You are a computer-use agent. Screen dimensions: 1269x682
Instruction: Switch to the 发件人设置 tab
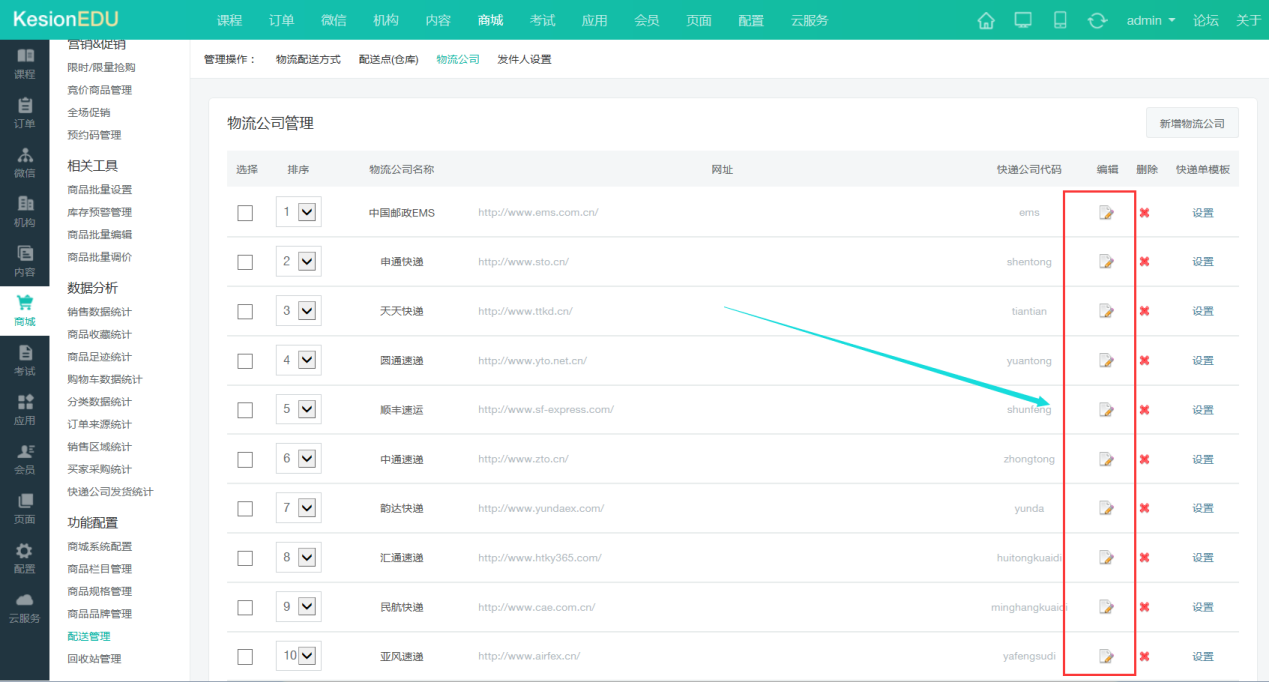click(x=524, y=59)
